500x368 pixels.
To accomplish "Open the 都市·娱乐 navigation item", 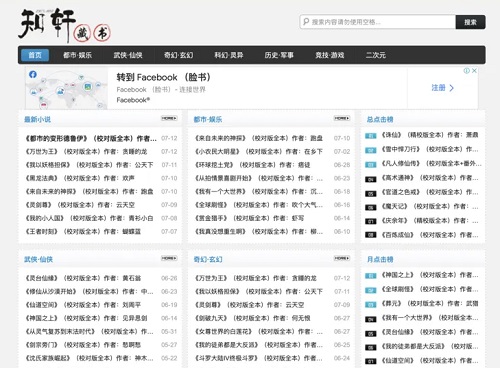I will point(78,55).
